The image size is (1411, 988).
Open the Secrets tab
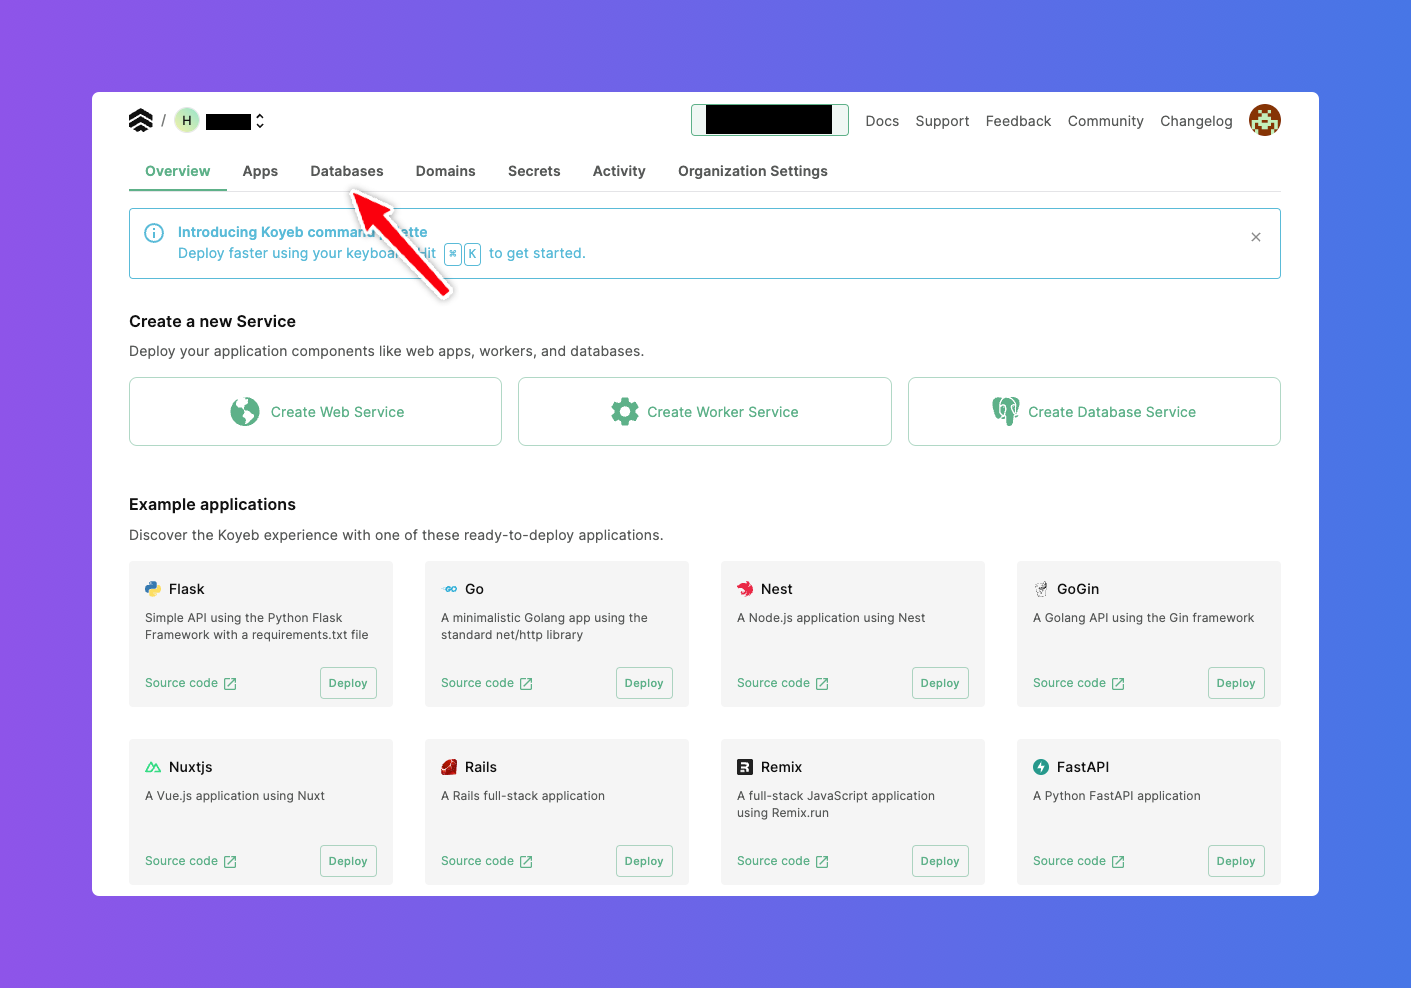[x=533, y=171]
